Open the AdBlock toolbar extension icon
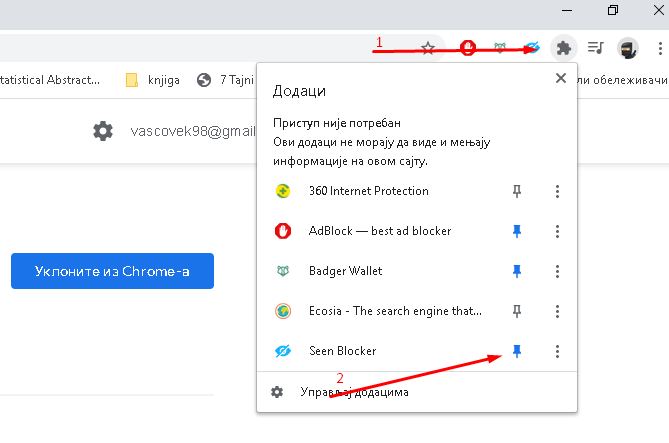The image size is (669, 443). [468, 48]
